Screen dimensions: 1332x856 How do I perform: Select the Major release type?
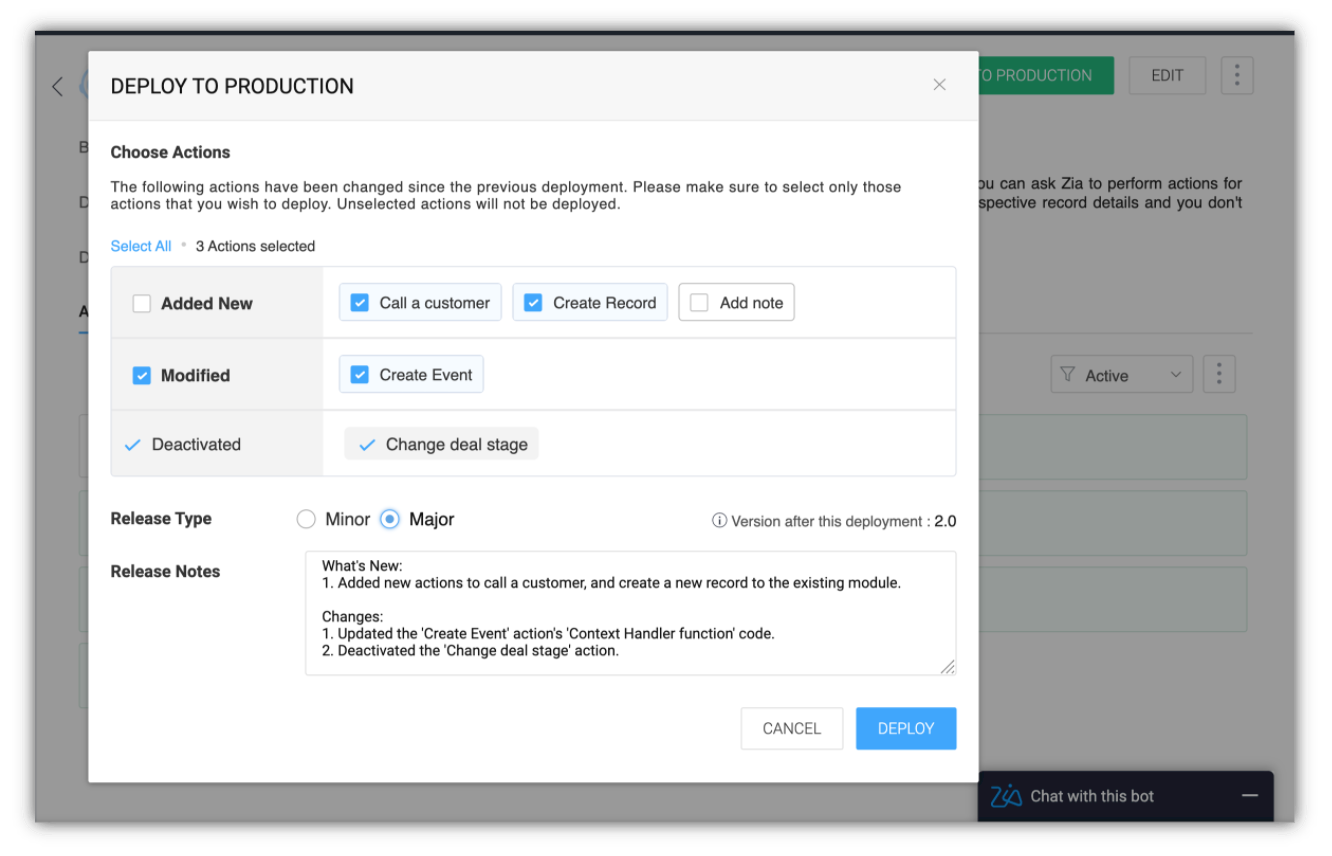390,520
